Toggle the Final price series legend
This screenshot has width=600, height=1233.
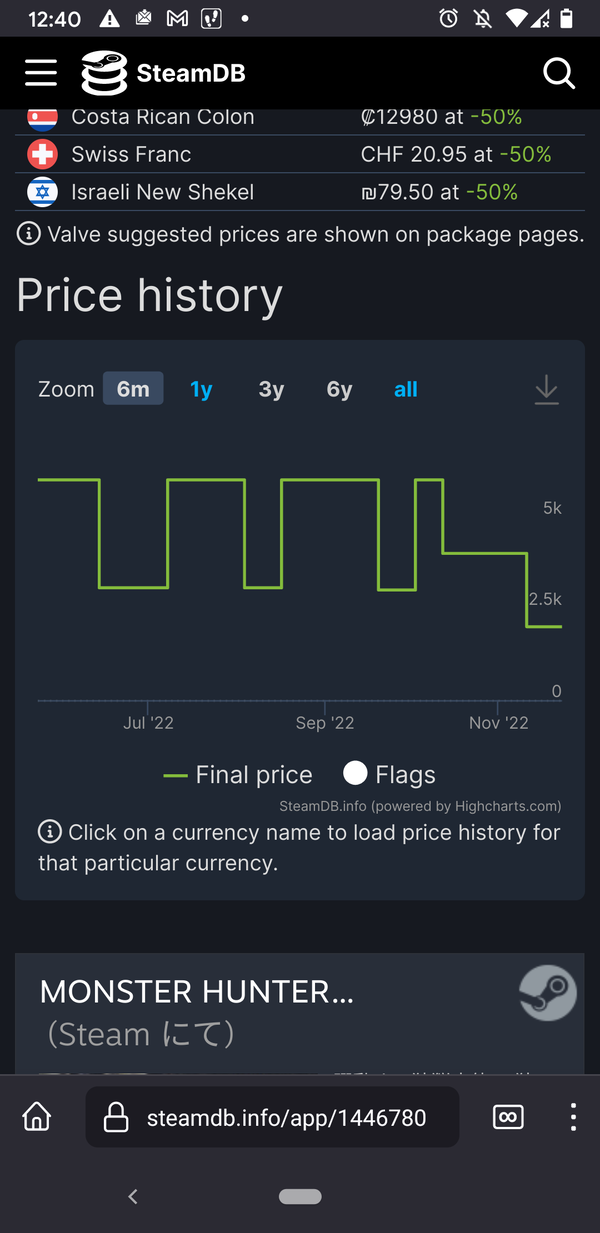pyautogui.click(x=238, y=775)
